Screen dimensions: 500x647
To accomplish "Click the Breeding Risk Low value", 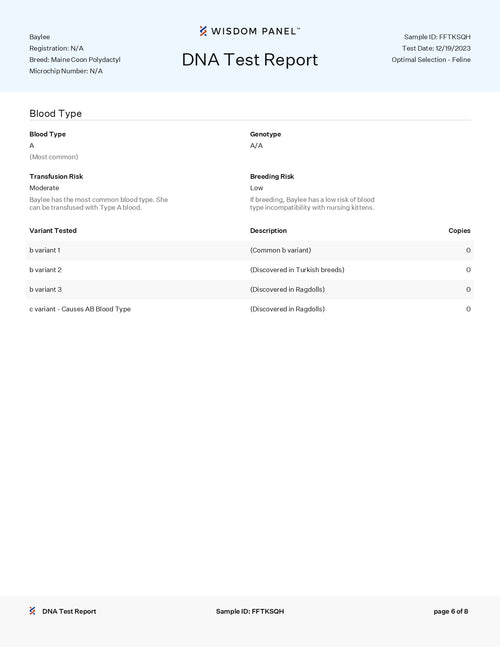I will click(x=256, y=188).
